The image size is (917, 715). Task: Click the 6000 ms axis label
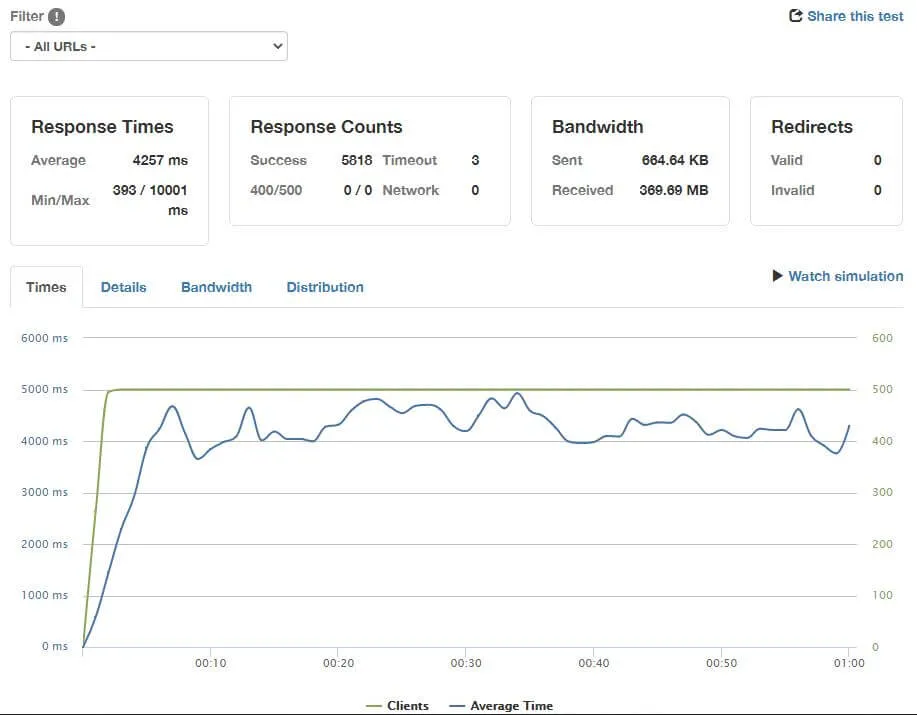point(44,338)
